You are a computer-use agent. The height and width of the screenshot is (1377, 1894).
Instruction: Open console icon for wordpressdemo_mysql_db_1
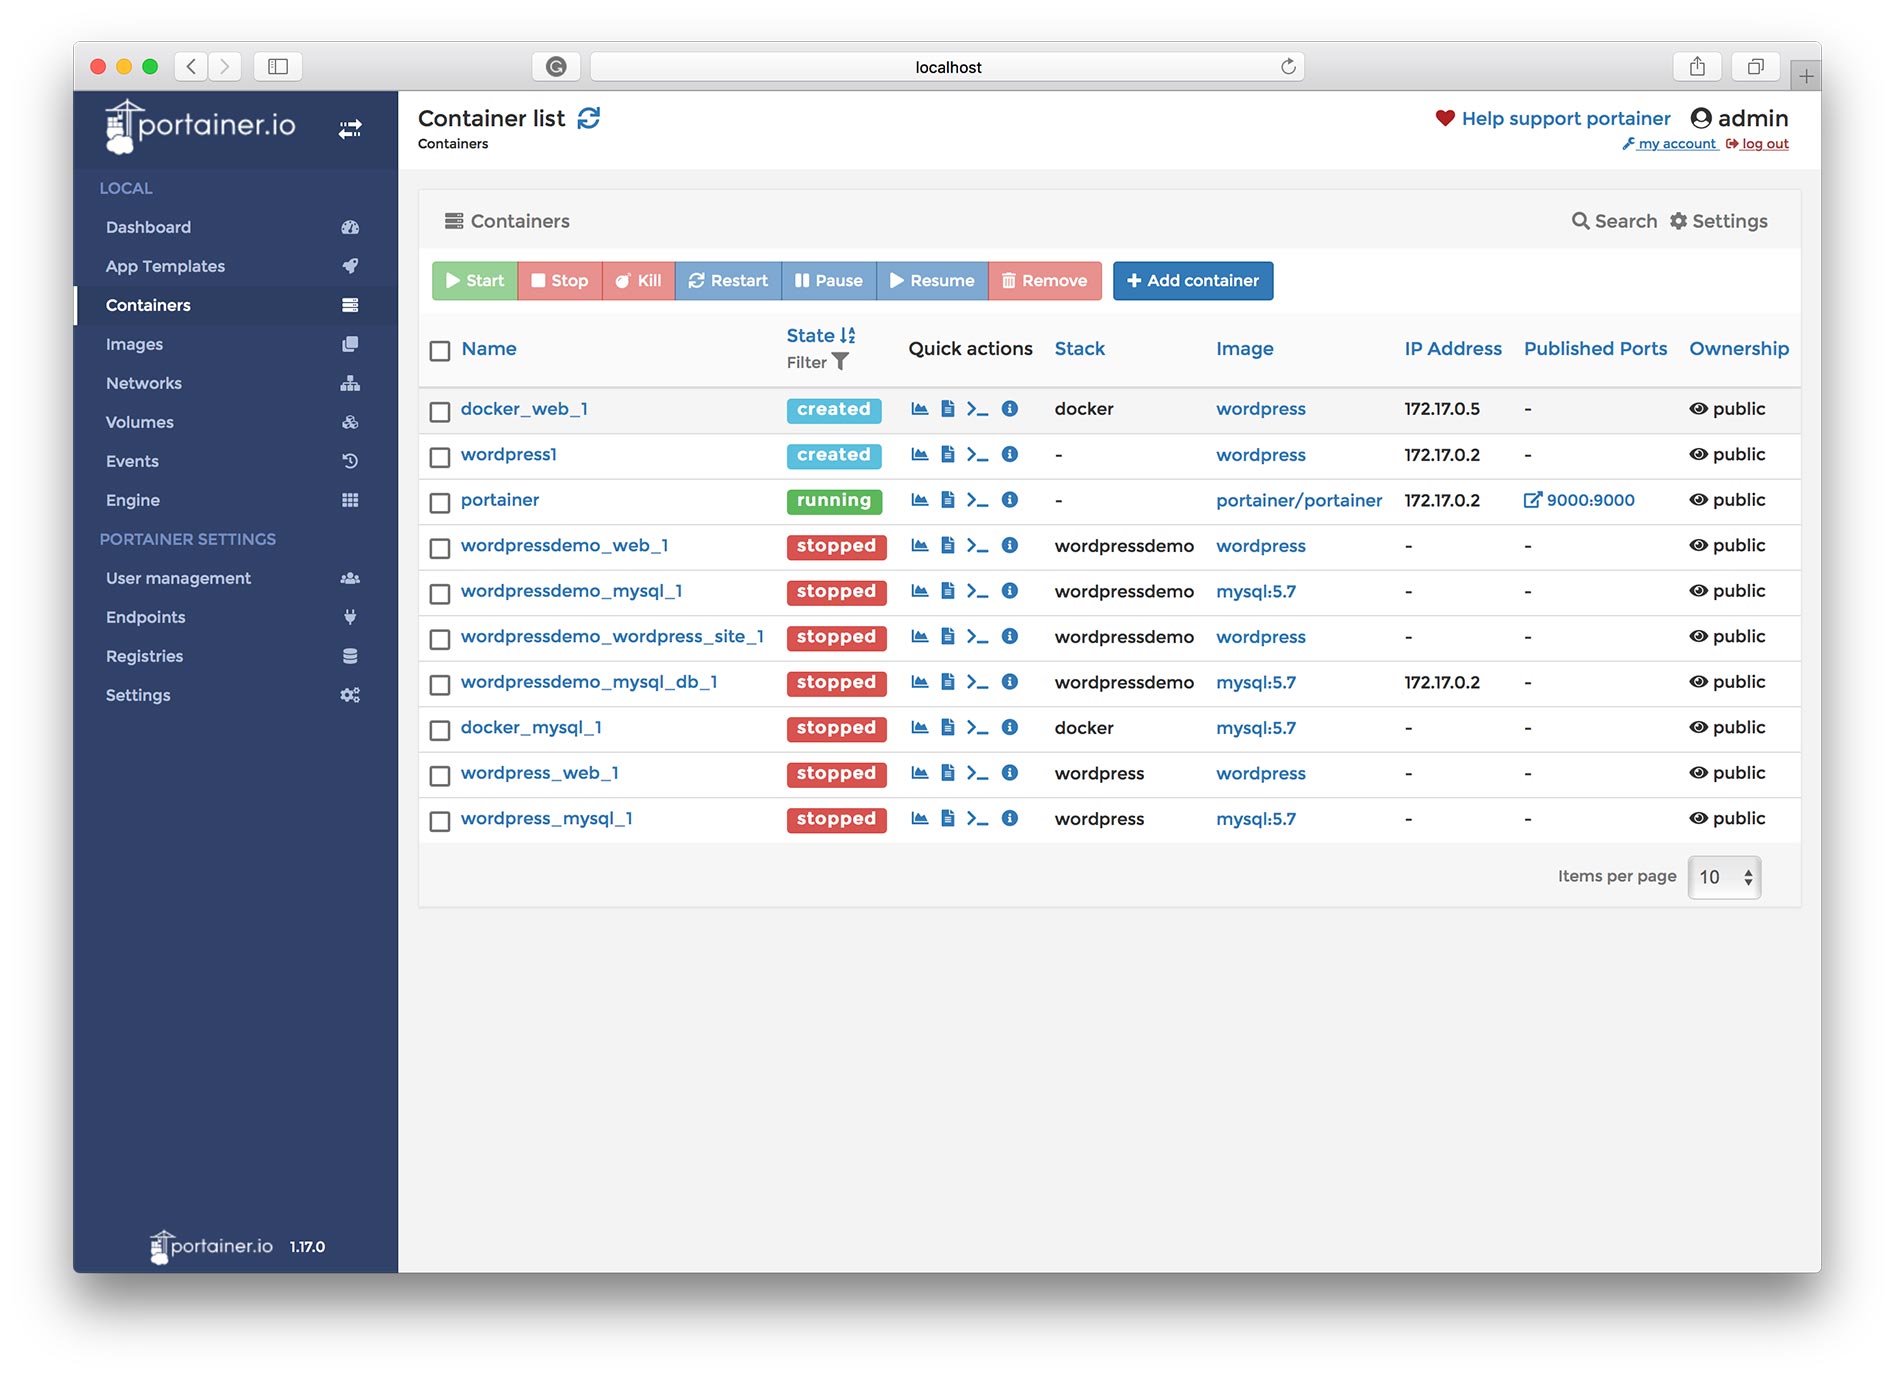(x=977, y=682)
